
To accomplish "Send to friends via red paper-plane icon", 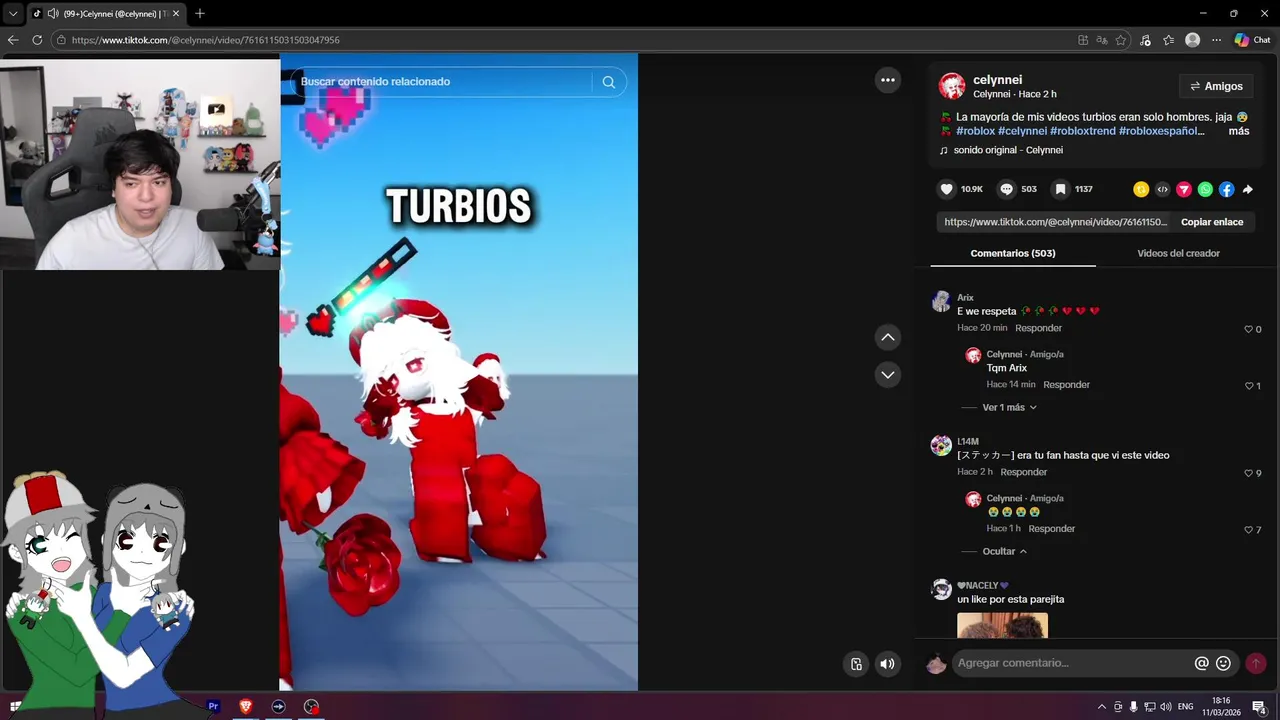I will 1184,189.
